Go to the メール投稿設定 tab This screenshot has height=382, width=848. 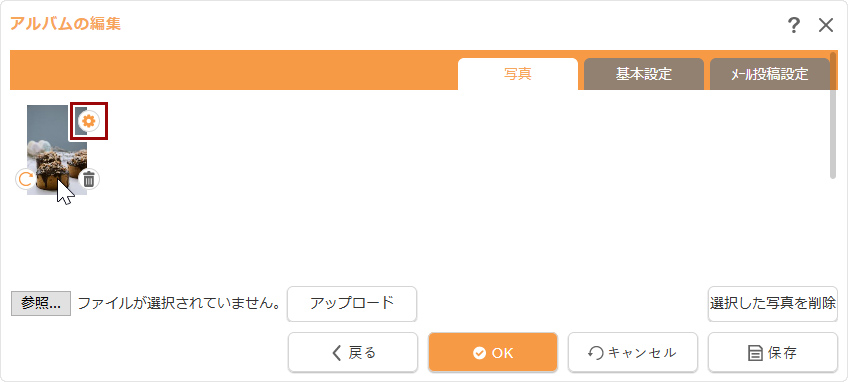click(x=770, y=74)
